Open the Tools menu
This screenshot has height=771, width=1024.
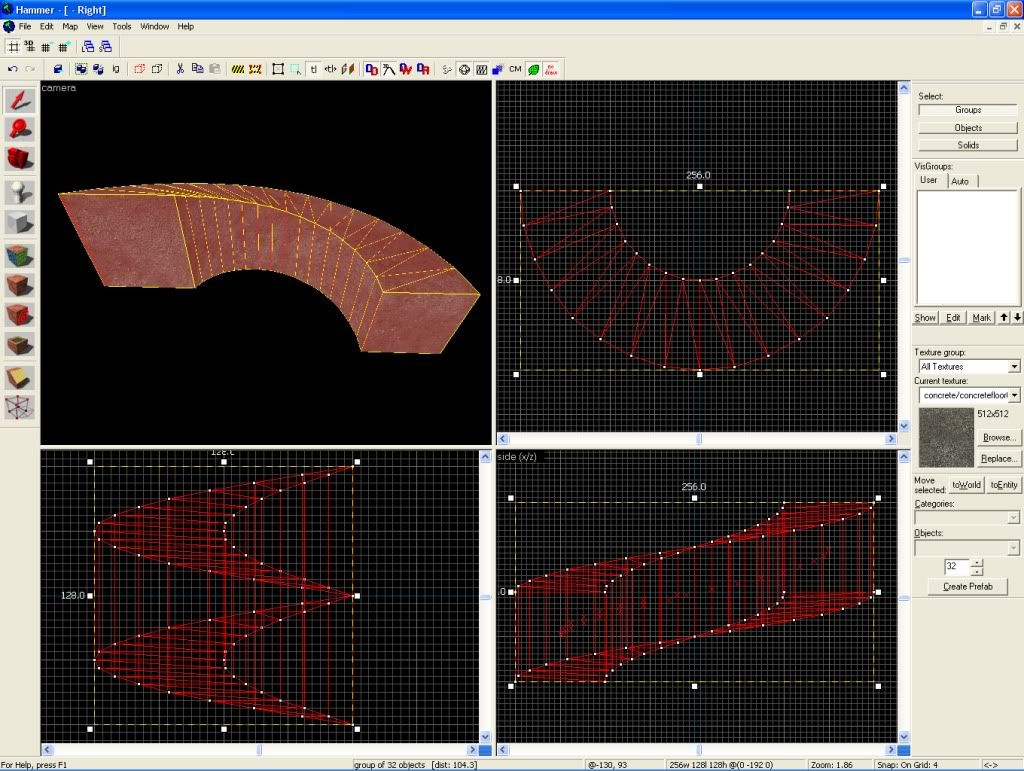pos(121,26)
